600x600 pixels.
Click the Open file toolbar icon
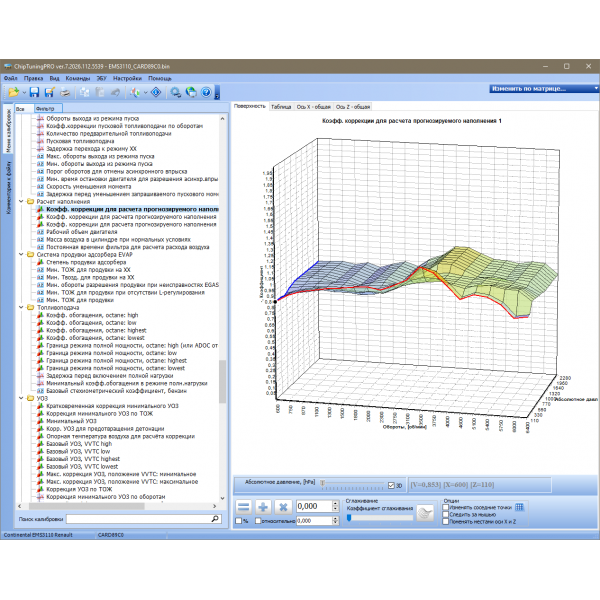pyautogui.click(x=13, y=92)
